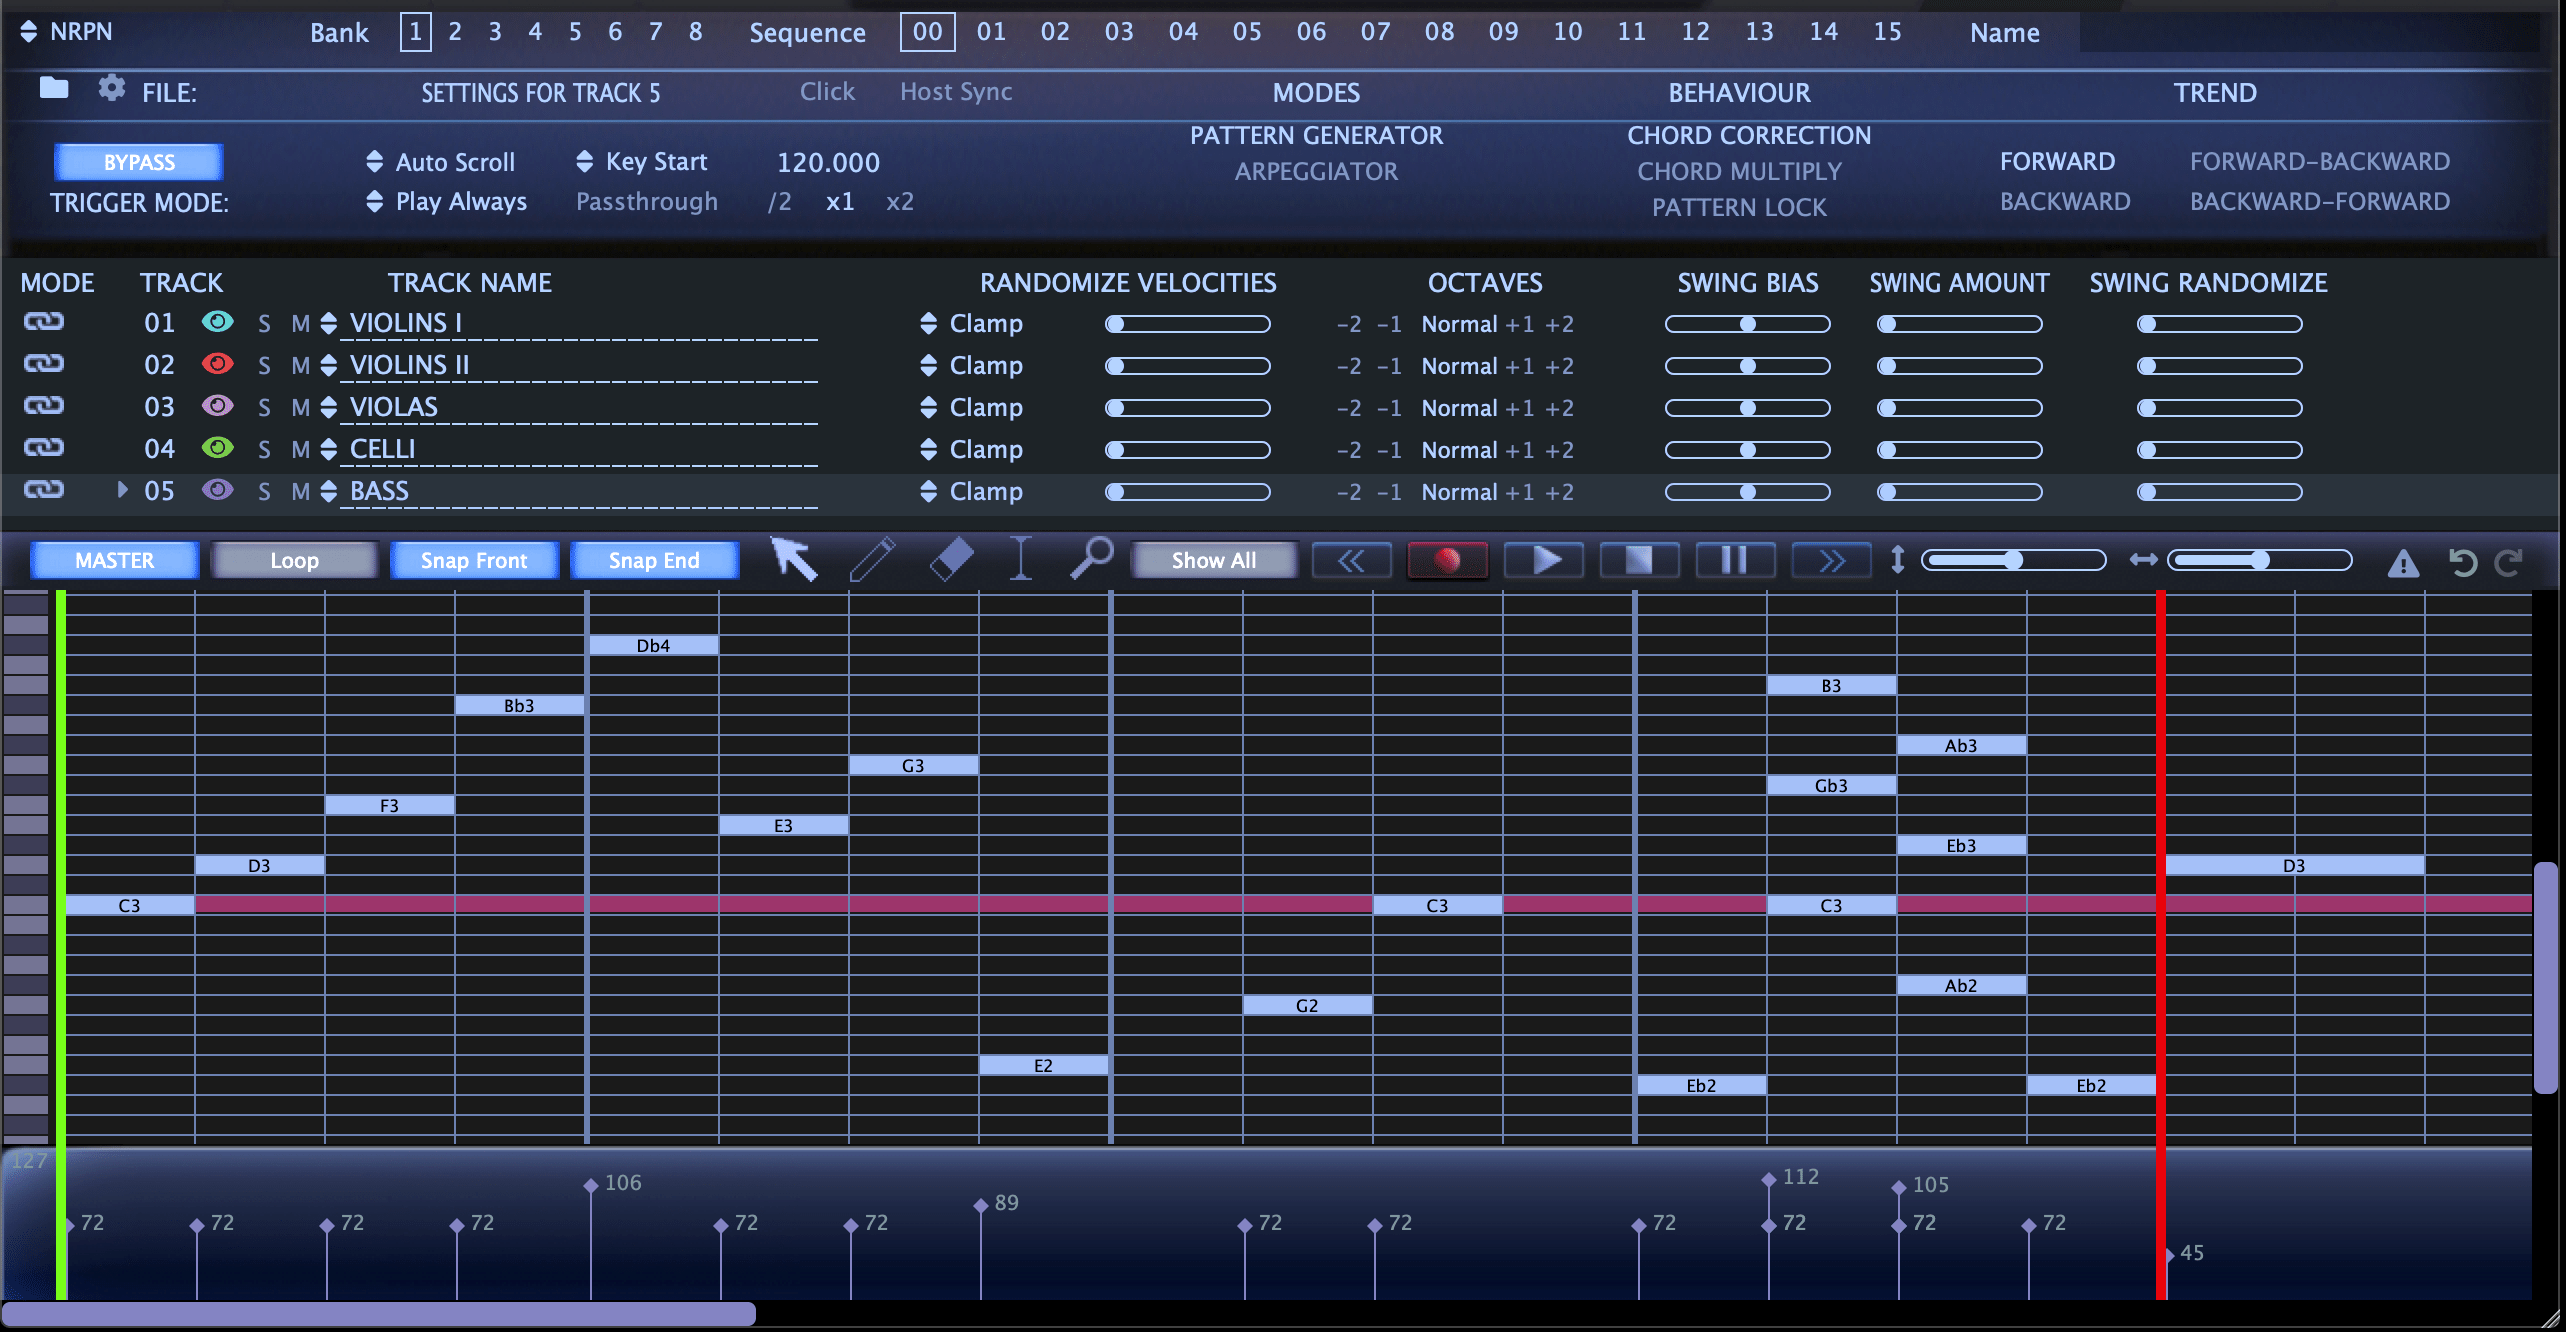Click the link mode icon for VIOLINS I
This screenshot has width=2566, height=1332.
click(44, 322)
